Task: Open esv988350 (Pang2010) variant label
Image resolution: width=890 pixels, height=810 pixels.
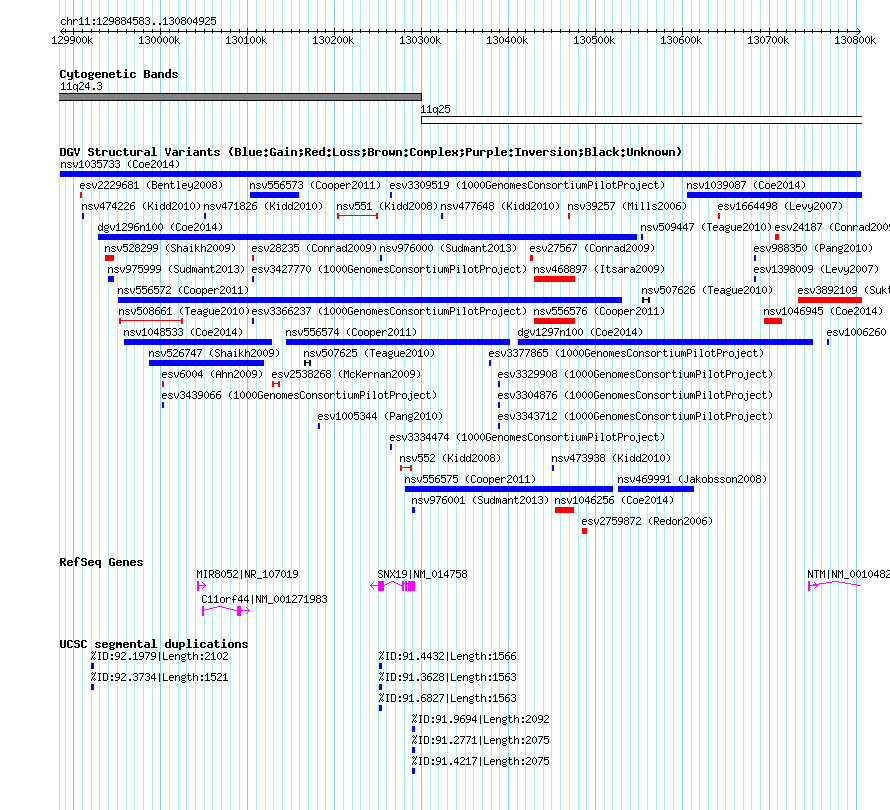Action: pos(813,248)
